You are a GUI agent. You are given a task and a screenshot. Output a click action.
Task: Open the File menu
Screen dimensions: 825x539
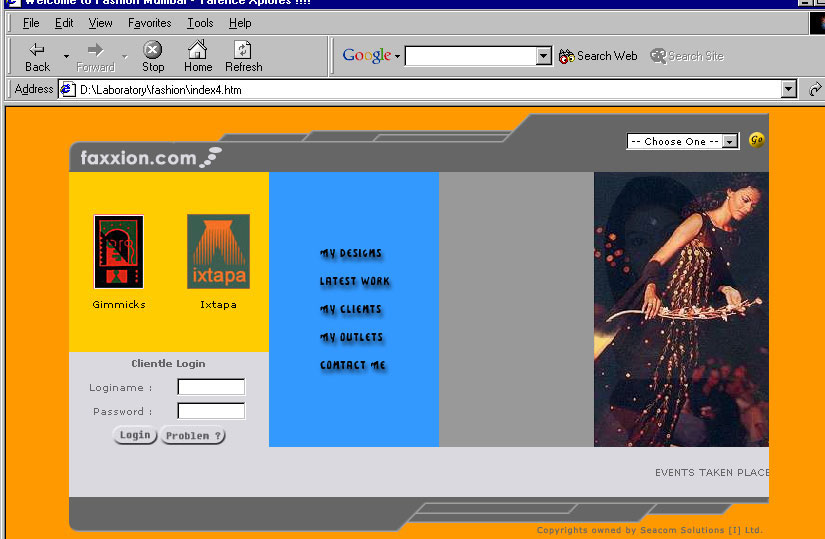pos(31,23)
